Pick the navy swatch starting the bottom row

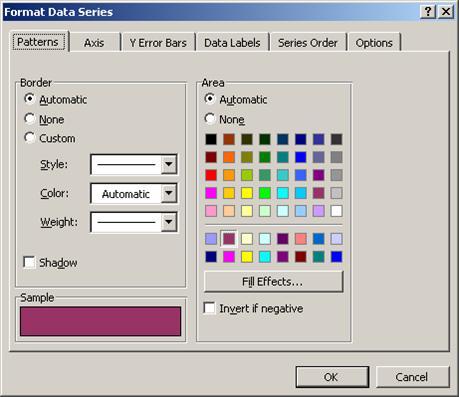click(211, 257)
